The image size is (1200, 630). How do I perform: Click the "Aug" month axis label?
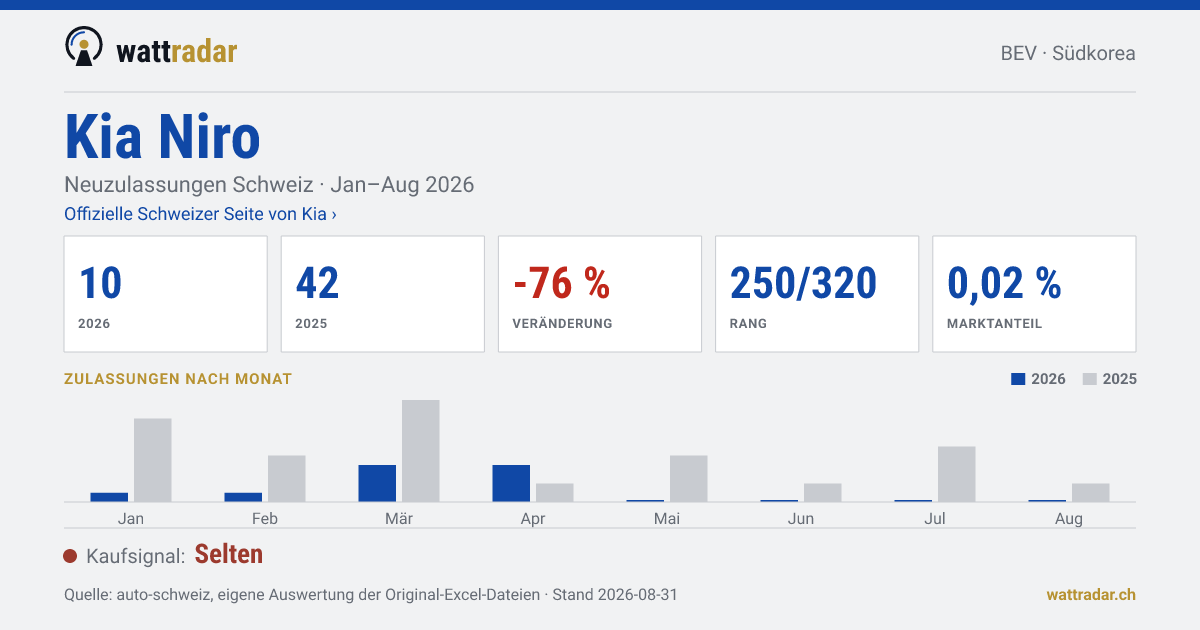(x=1069, y=519)
